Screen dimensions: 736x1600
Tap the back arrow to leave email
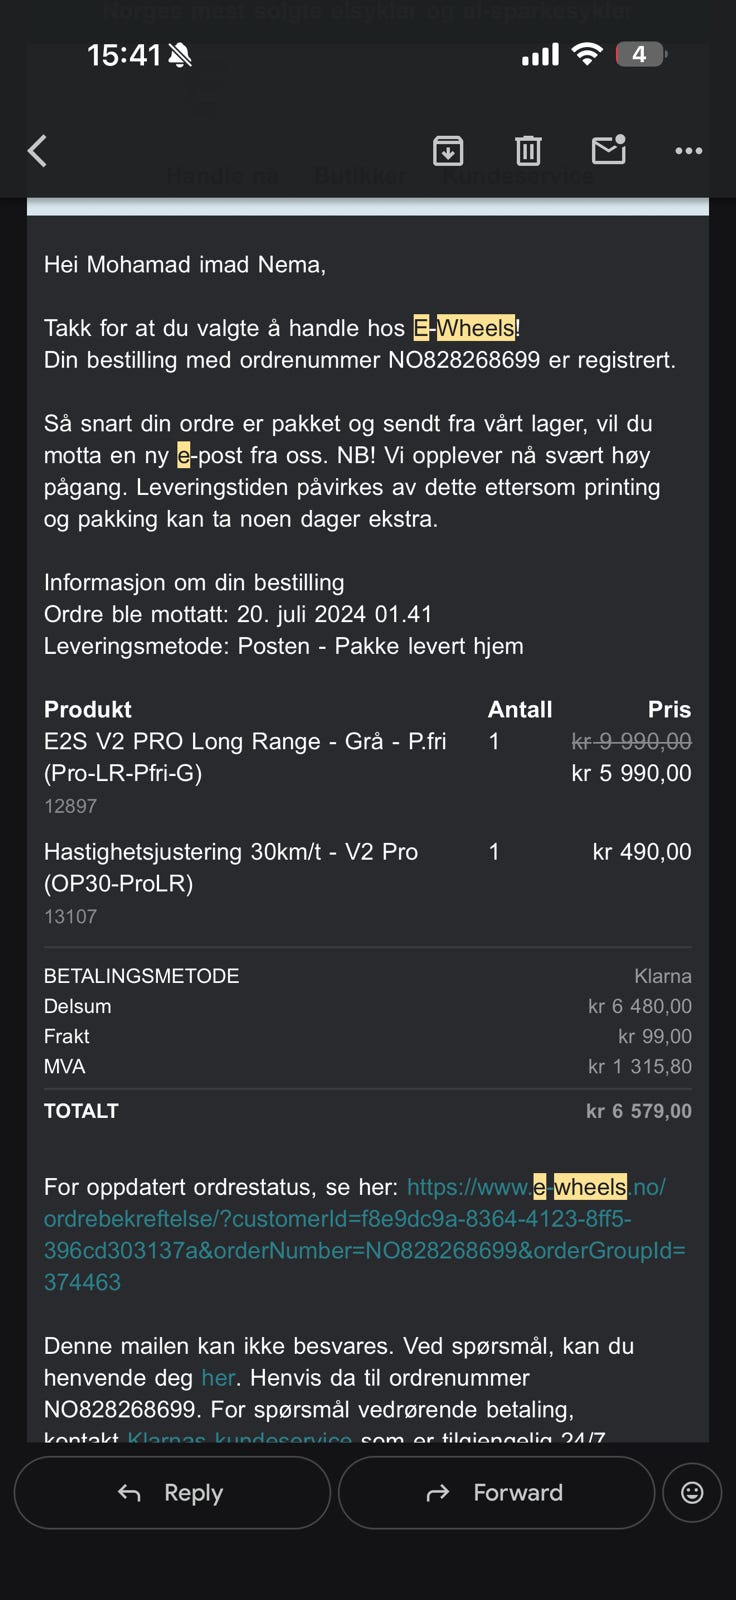[38, 151]
